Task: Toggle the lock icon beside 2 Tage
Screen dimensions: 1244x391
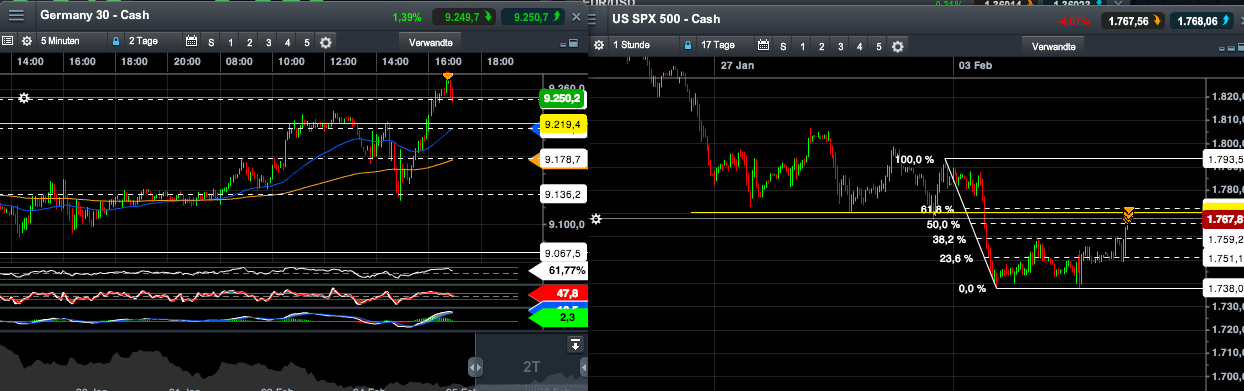Action: pyautogui.click(x=115, y=42)
